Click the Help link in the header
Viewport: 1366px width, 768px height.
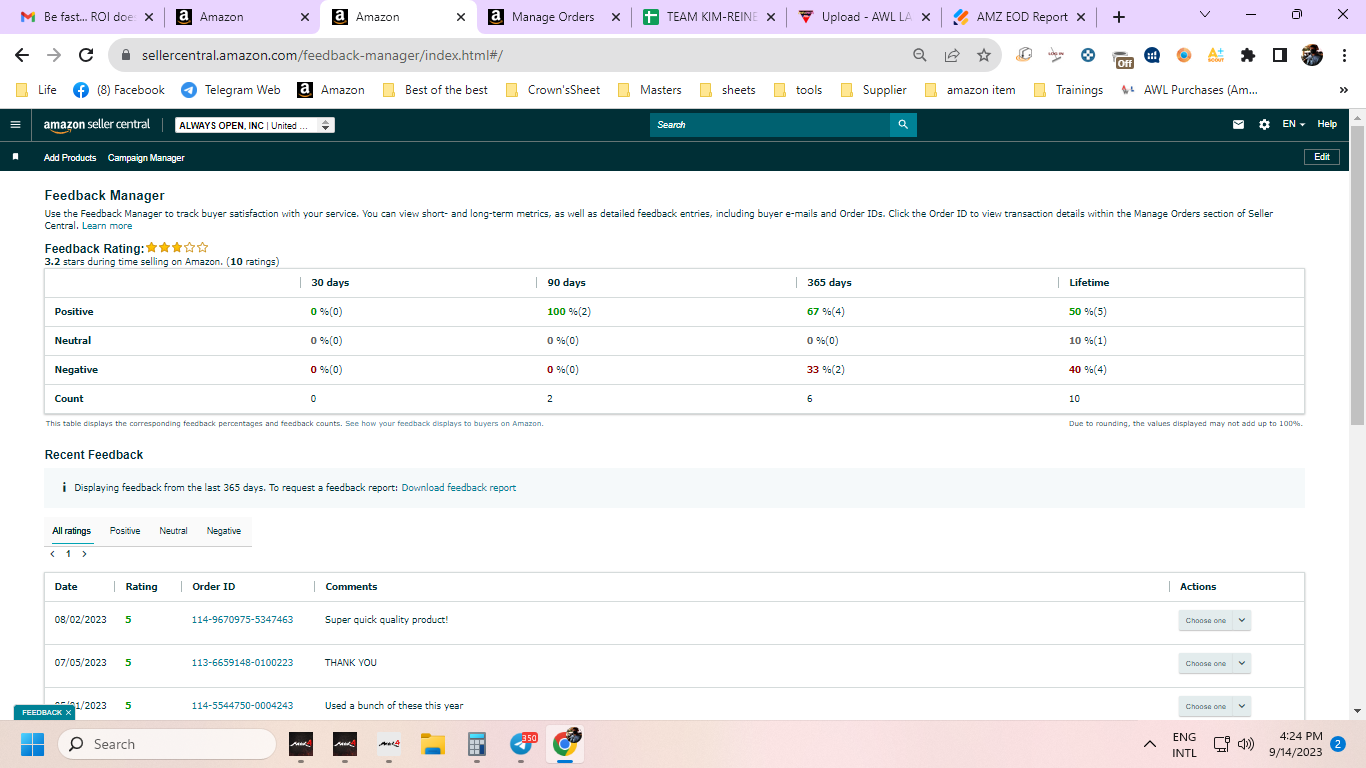tap(1327, 124)
